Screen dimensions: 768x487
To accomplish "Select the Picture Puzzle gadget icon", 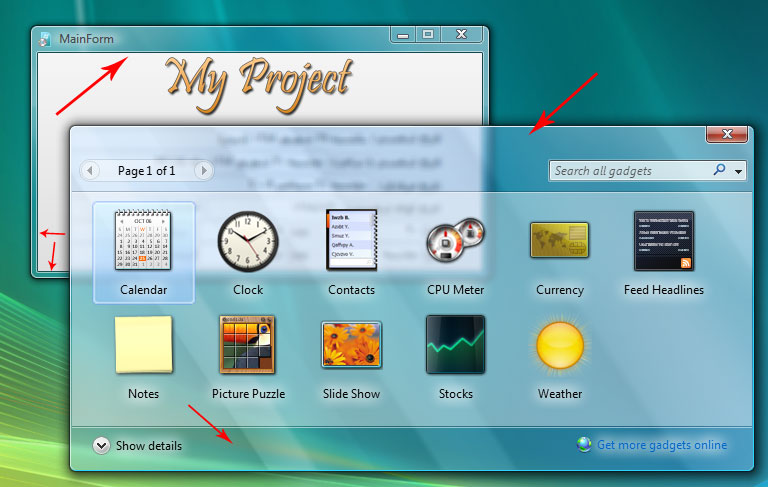I will pyautogui.click(x=247, y=344).
